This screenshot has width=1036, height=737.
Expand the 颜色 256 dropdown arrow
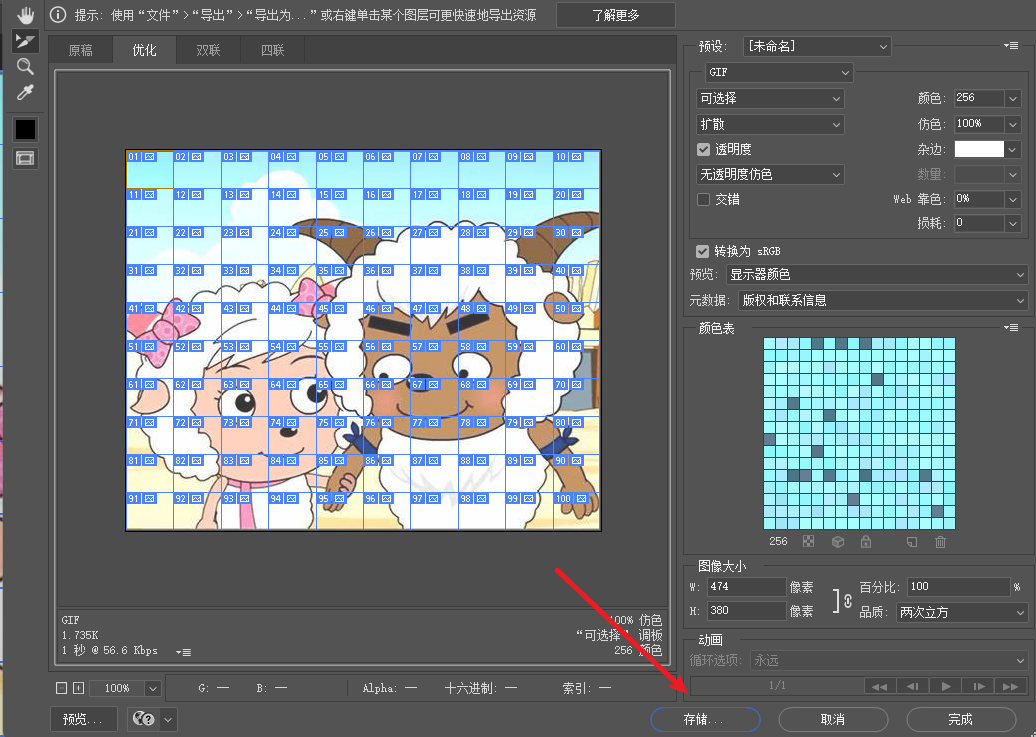pyautogui.click(x=1013, y=98)
